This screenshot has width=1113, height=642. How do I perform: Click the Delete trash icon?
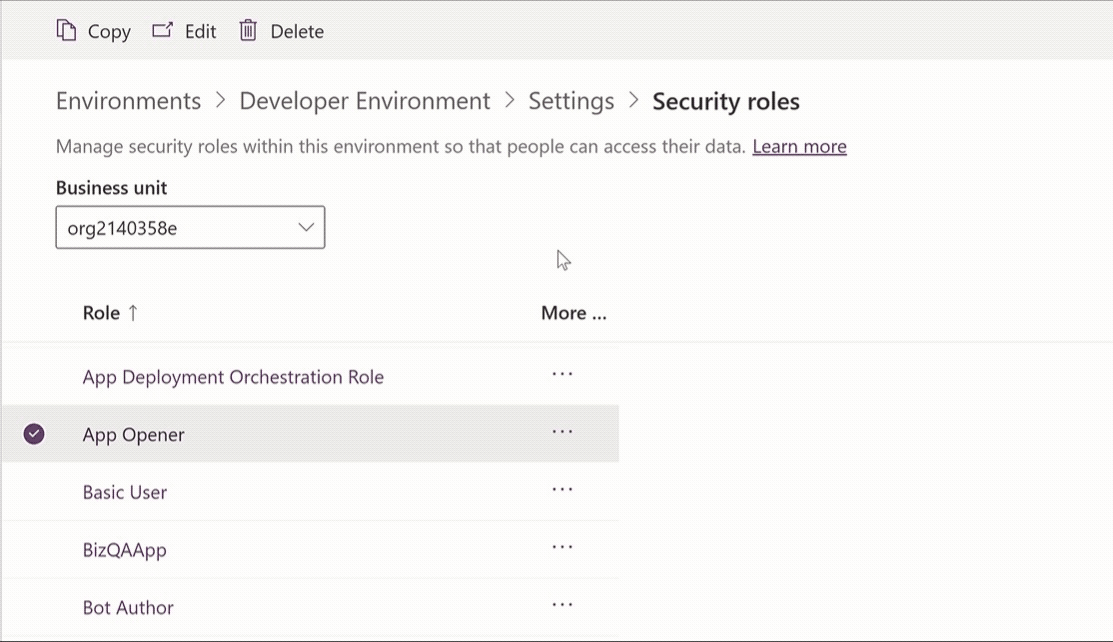pyautogui.click(x=248, y=31)
